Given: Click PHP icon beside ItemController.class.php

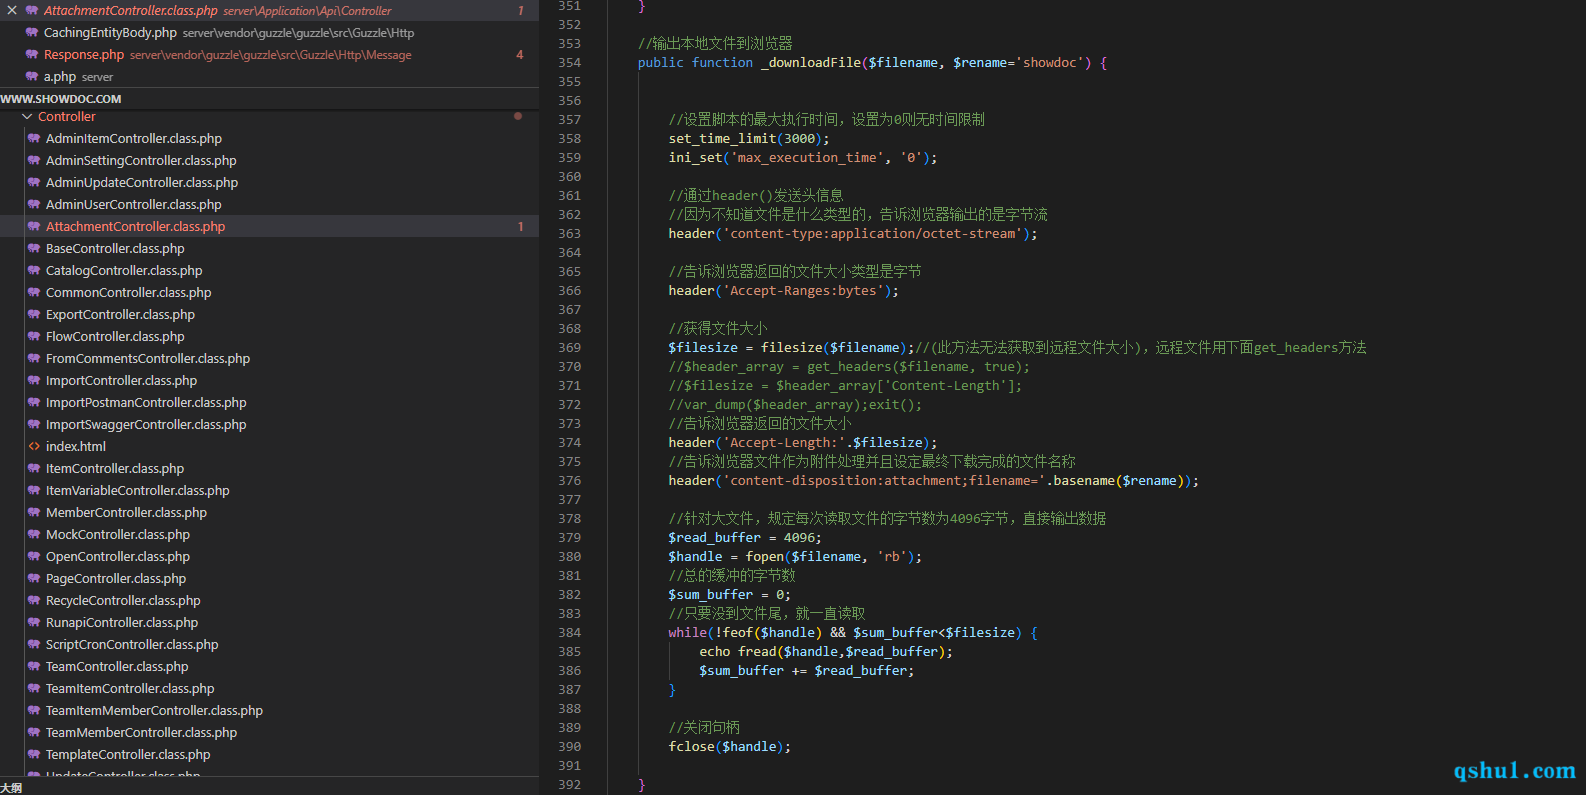Looking at the screenshot, I should click(x=34, y=468).
